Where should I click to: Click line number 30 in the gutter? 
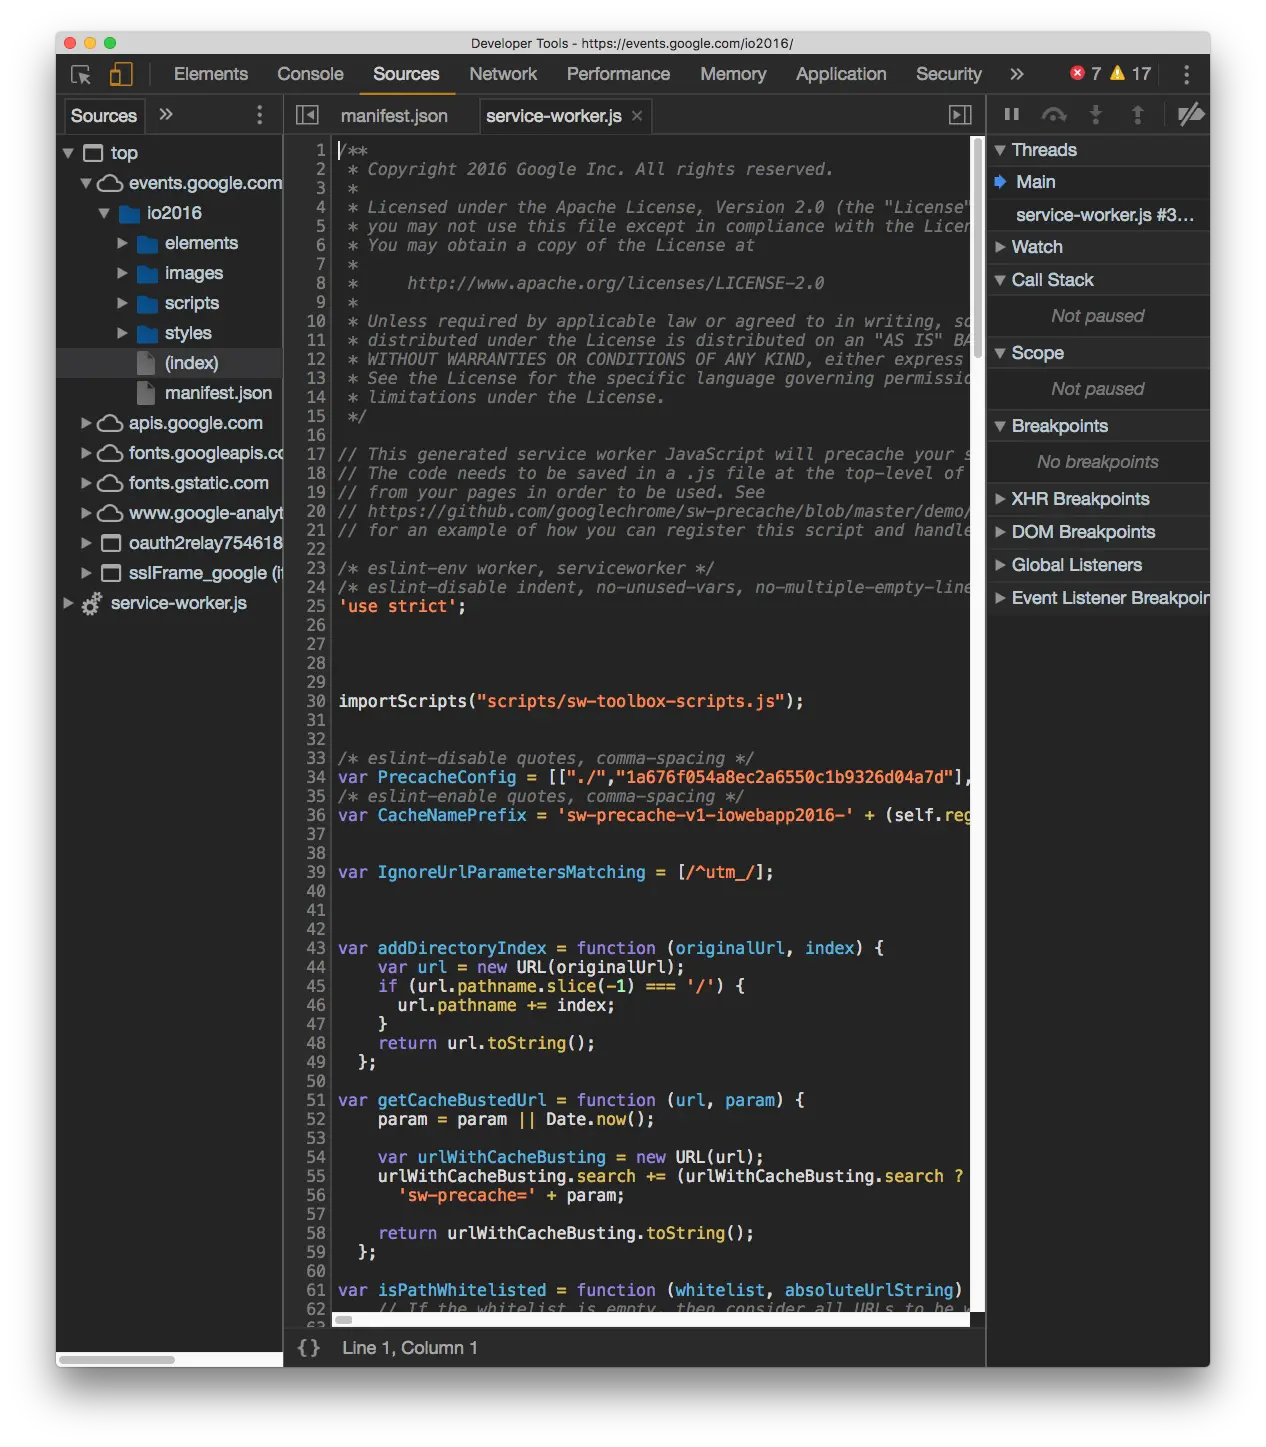[316, 701]
